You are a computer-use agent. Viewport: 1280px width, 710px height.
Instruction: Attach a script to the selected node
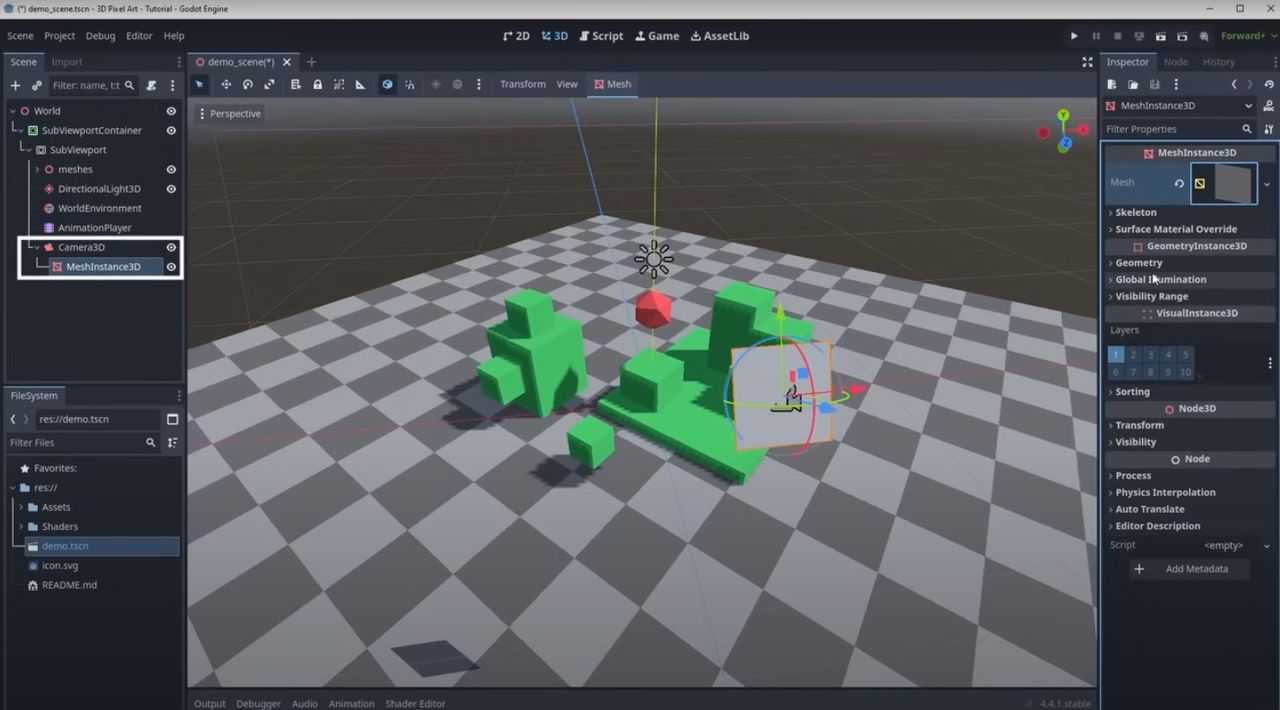tap(151, 85)
